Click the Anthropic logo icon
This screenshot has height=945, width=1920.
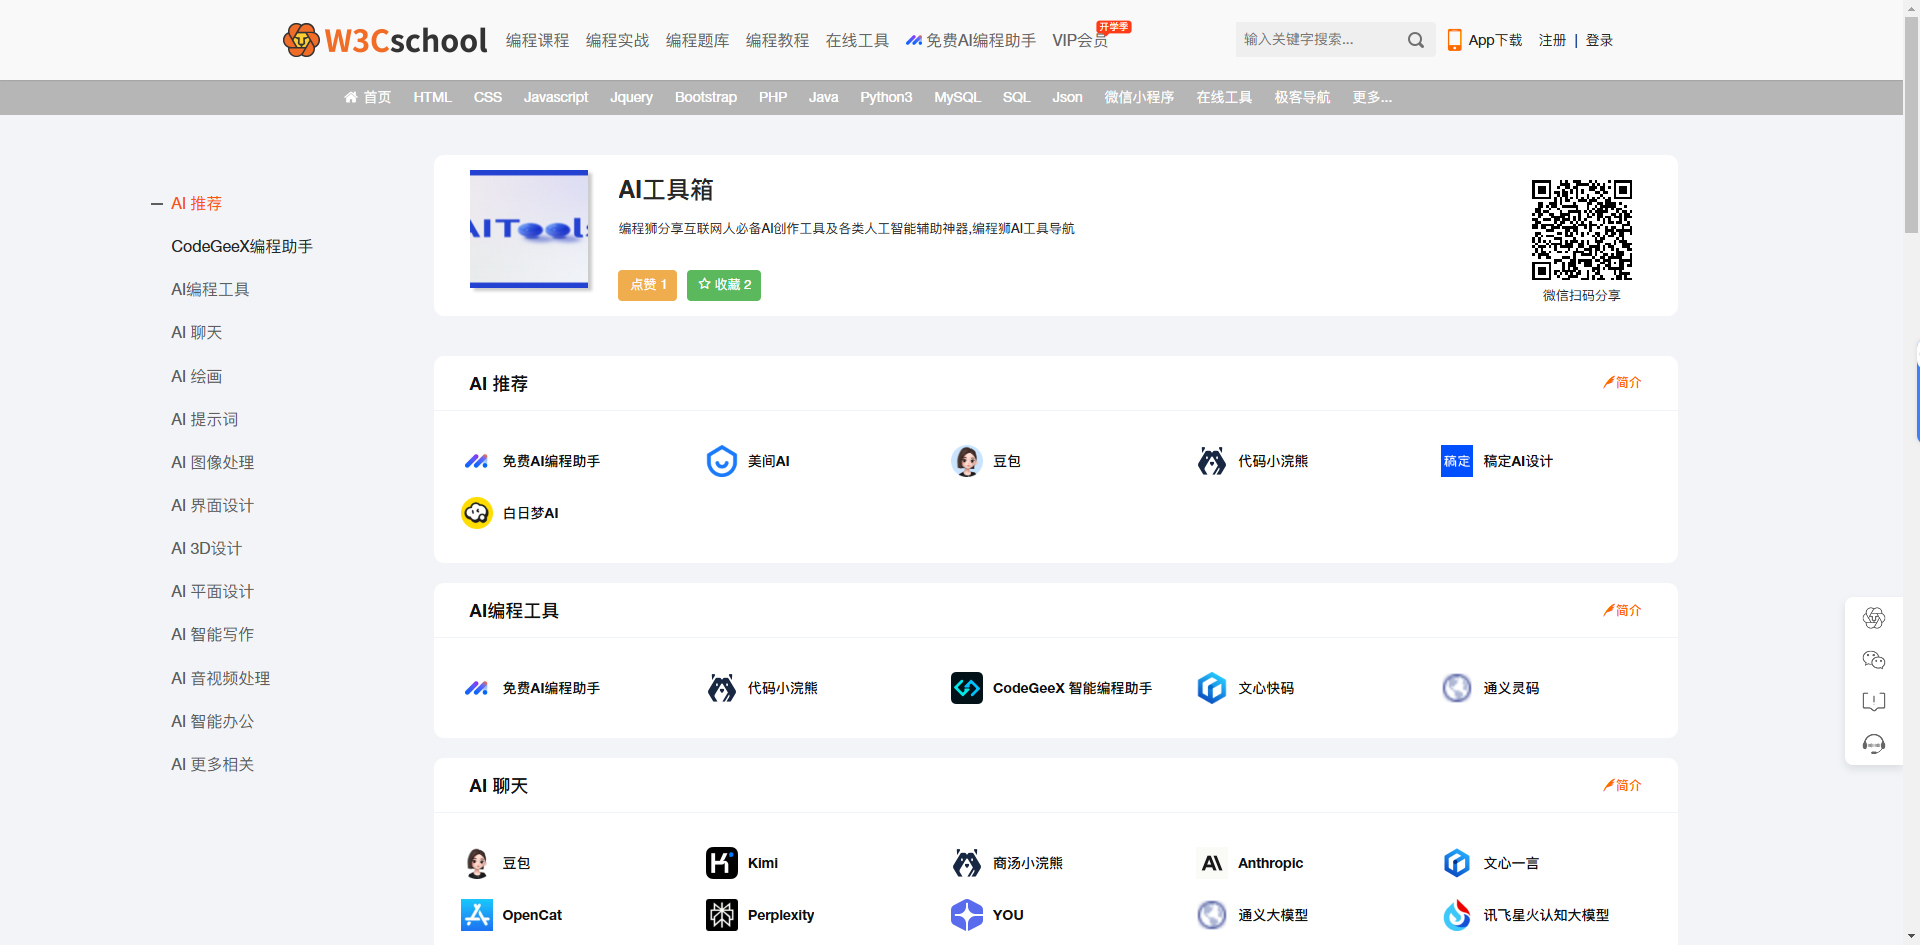(1211, 863)
